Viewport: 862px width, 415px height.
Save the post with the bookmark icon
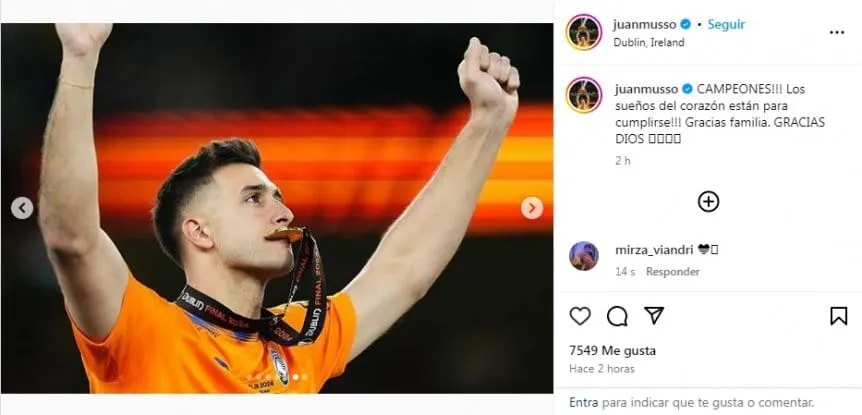(x=838, y=316)
